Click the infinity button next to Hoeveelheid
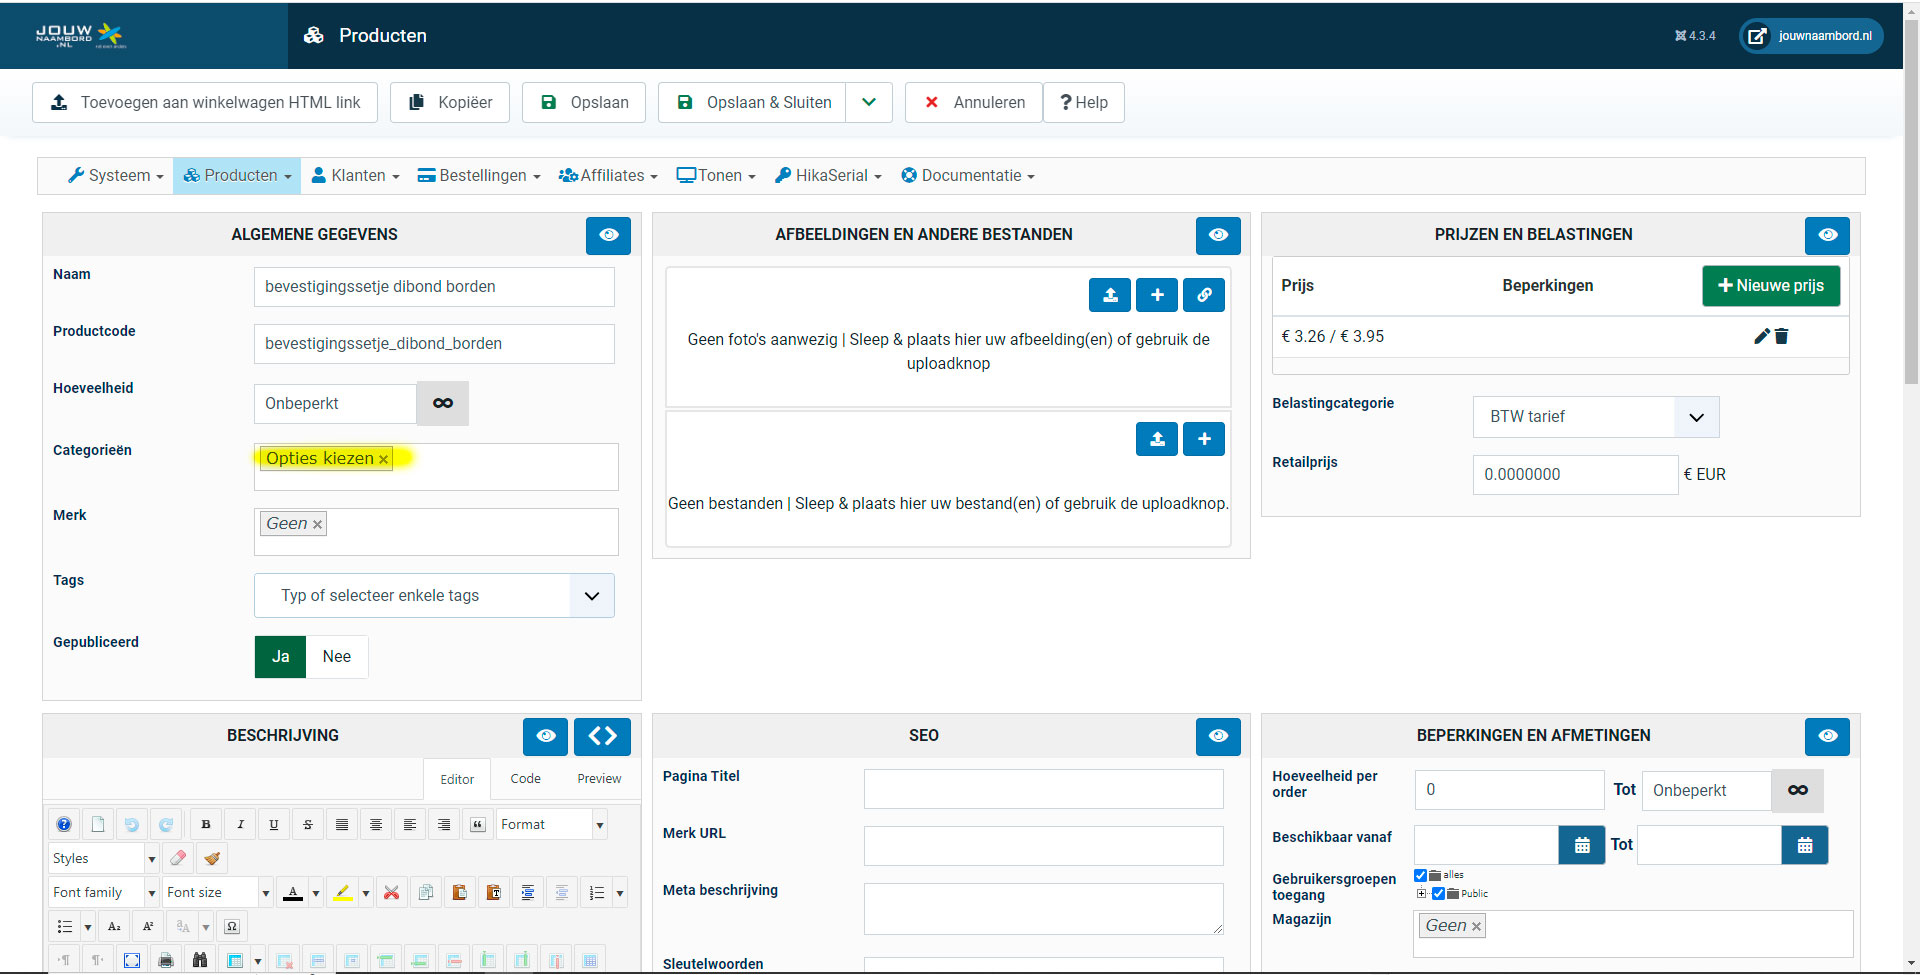This screenshot has width=1920, height=975. [x=443, y=403]
